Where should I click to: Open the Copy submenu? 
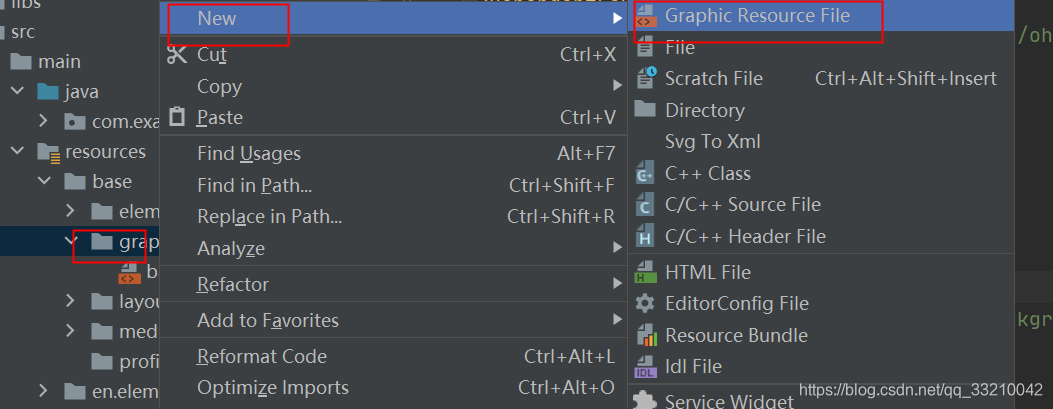[x=394, y=86]
